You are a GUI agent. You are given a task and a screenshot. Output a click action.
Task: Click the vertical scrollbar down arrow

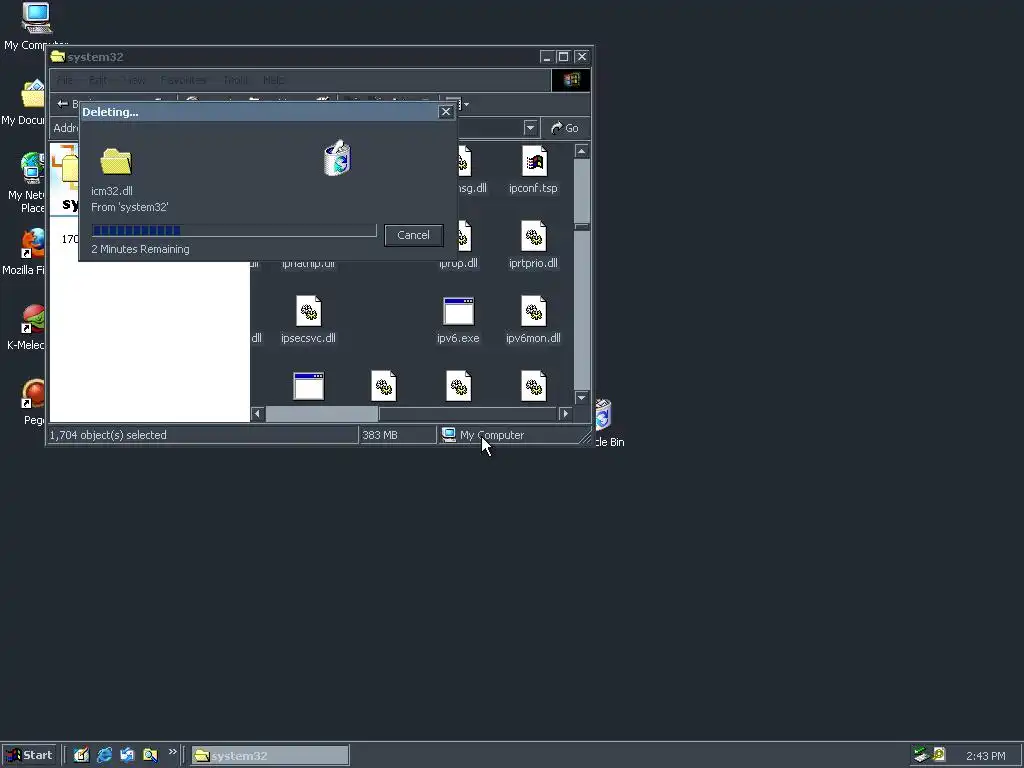point(581,397)
